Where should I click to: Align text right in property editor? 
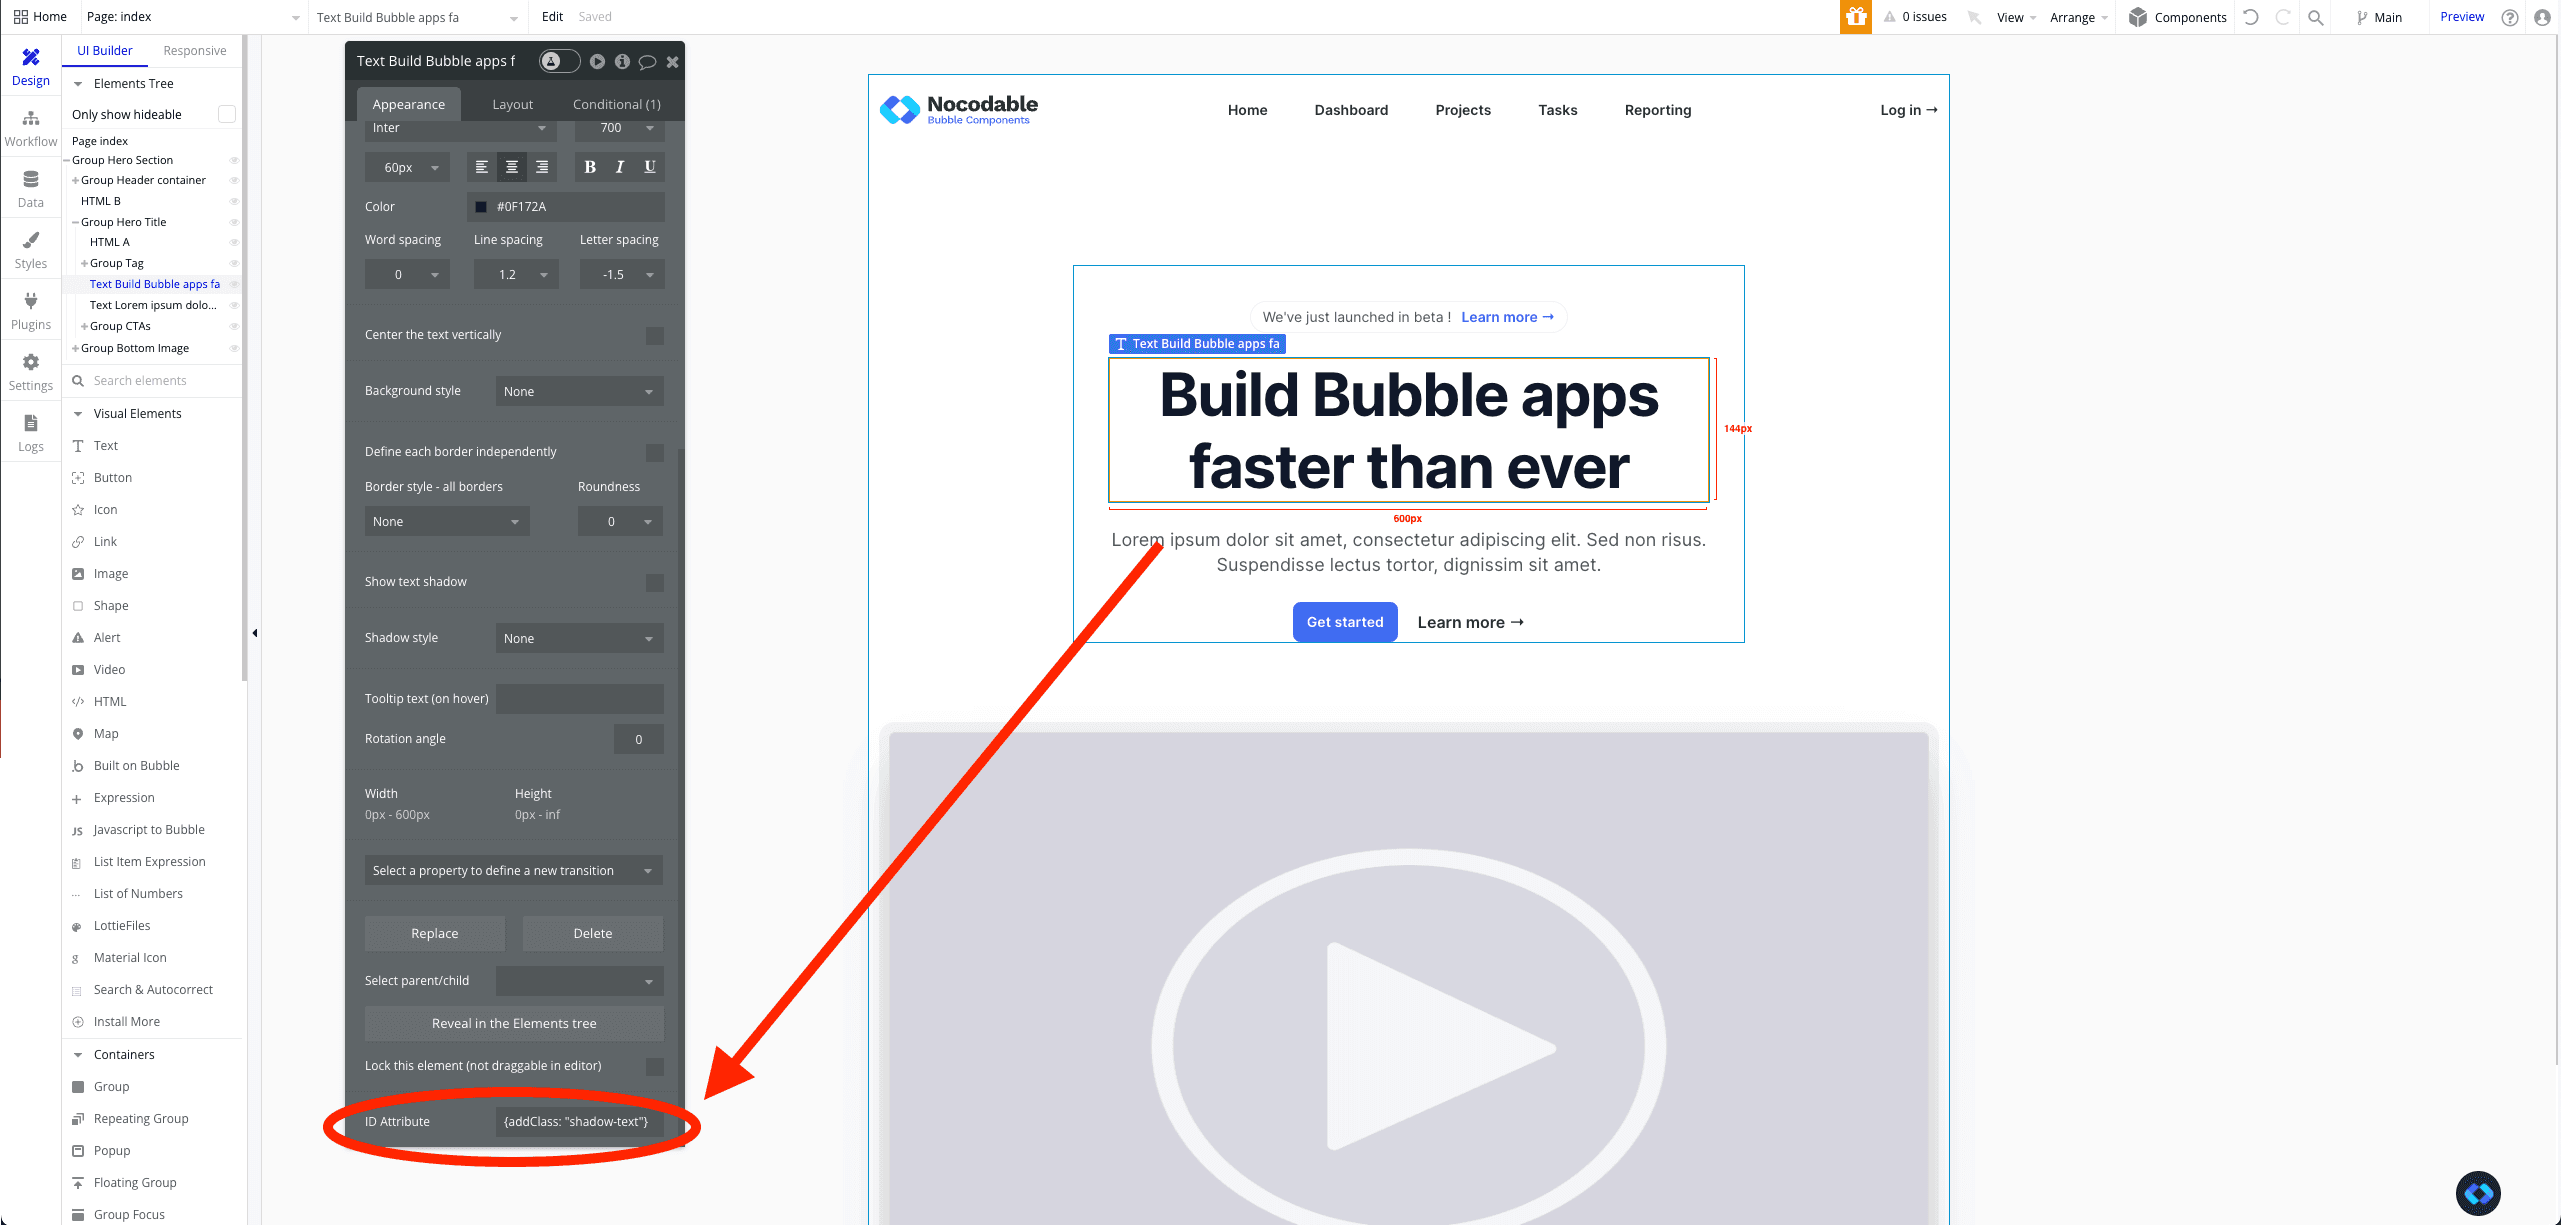point(542,167)
